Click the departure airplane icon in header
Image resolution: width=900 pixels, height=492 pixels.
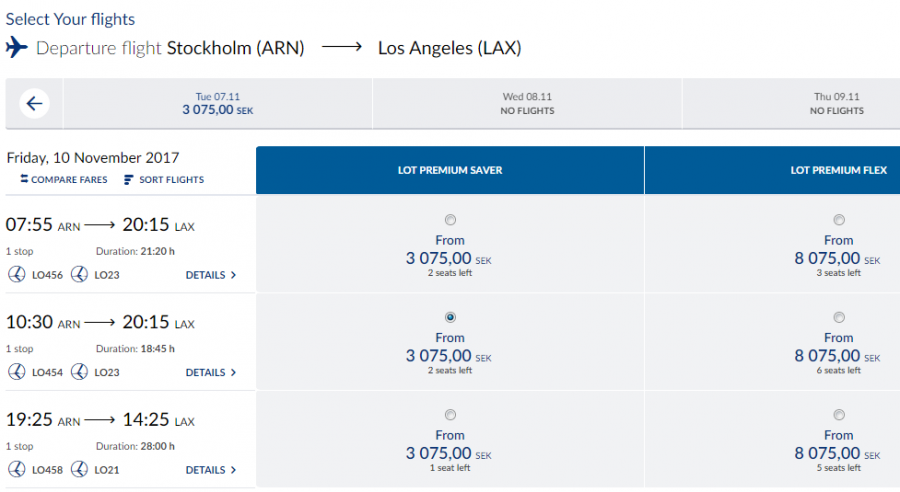pyautogui.click(x=17, y=48)
